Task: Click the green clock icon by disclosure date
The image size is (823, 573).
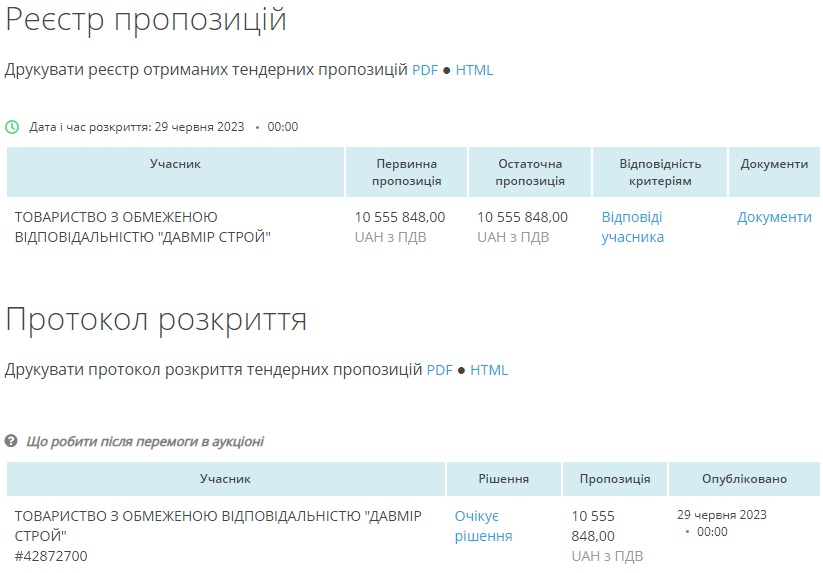Action: [x=12, y=127]
